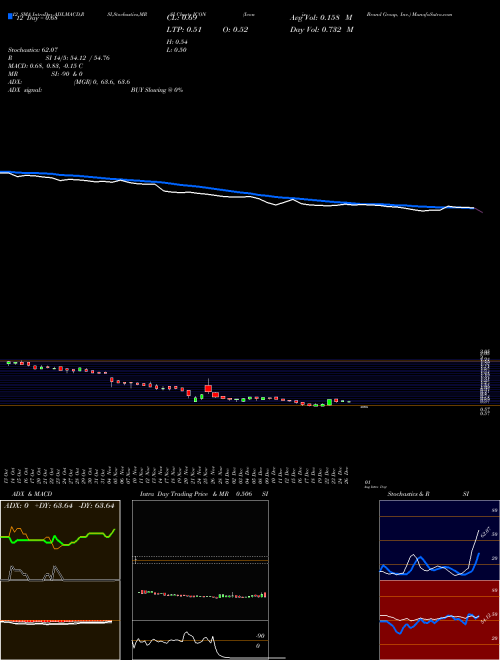The height and width of the screenshot is (660, 500).
Task: Click the ADX signal: label
Action: click(x=25, y=90)
